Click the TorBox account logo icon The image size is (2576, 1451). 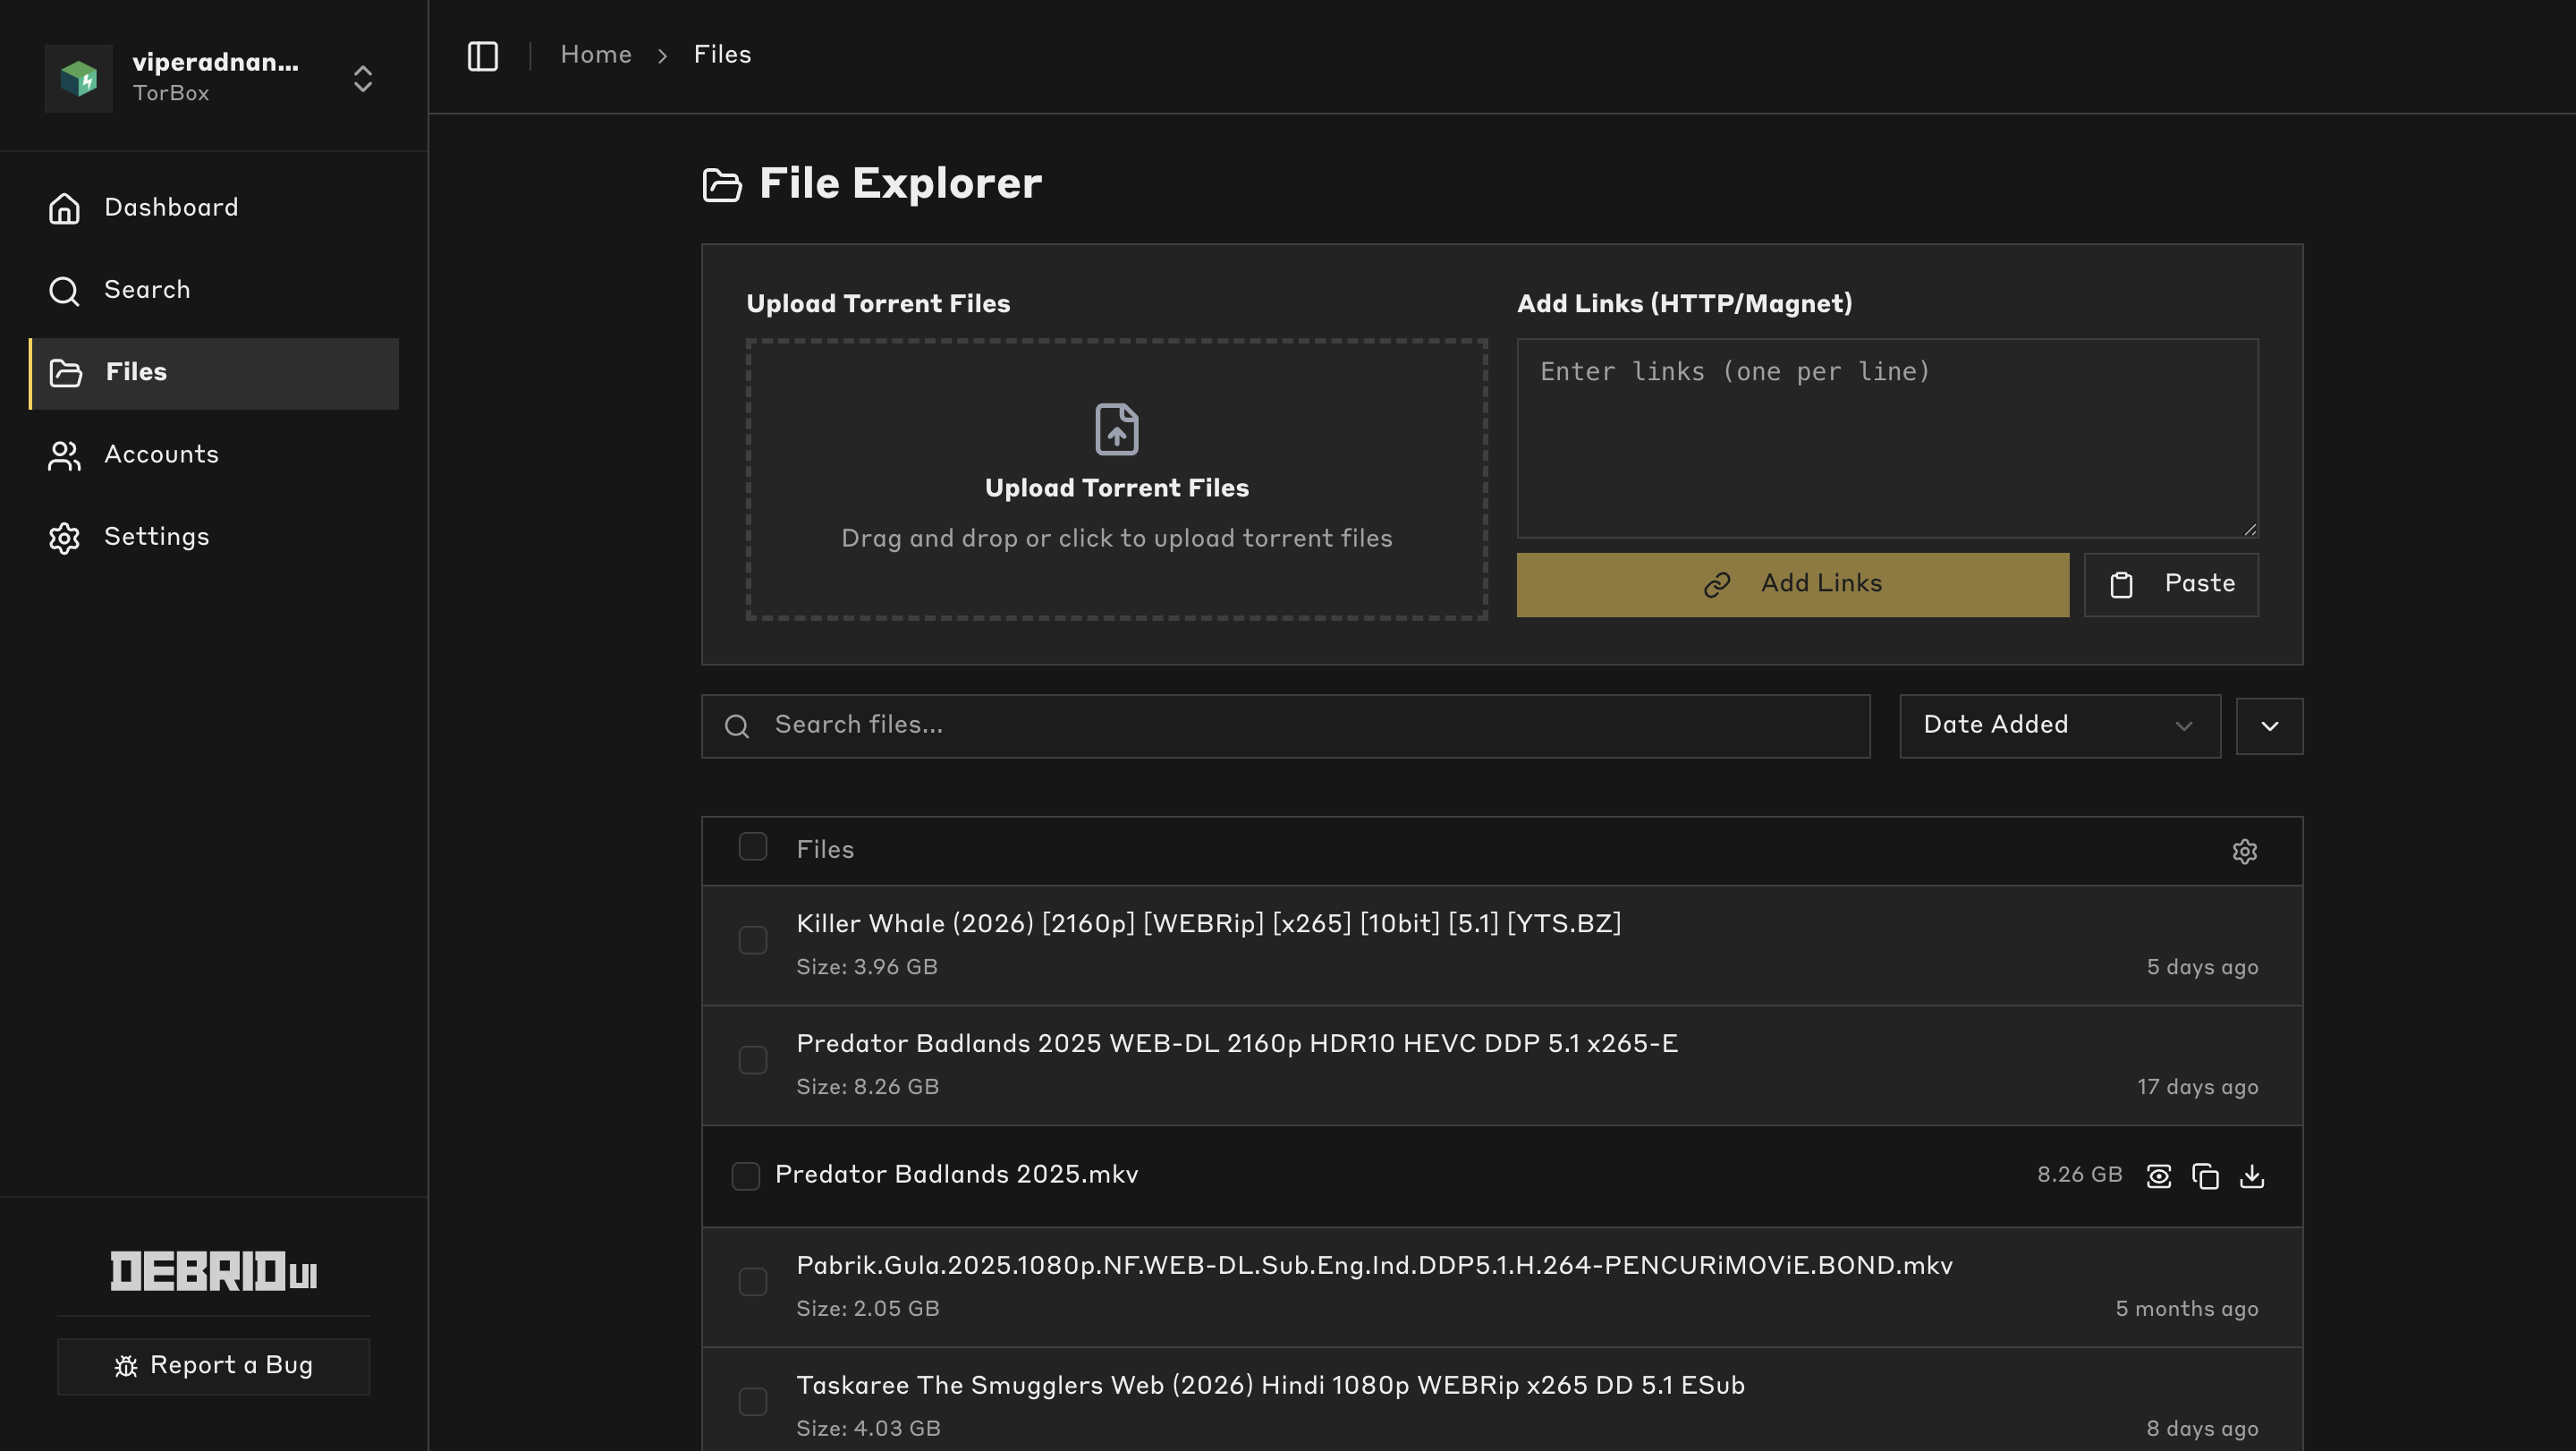[x=79, y=78]
